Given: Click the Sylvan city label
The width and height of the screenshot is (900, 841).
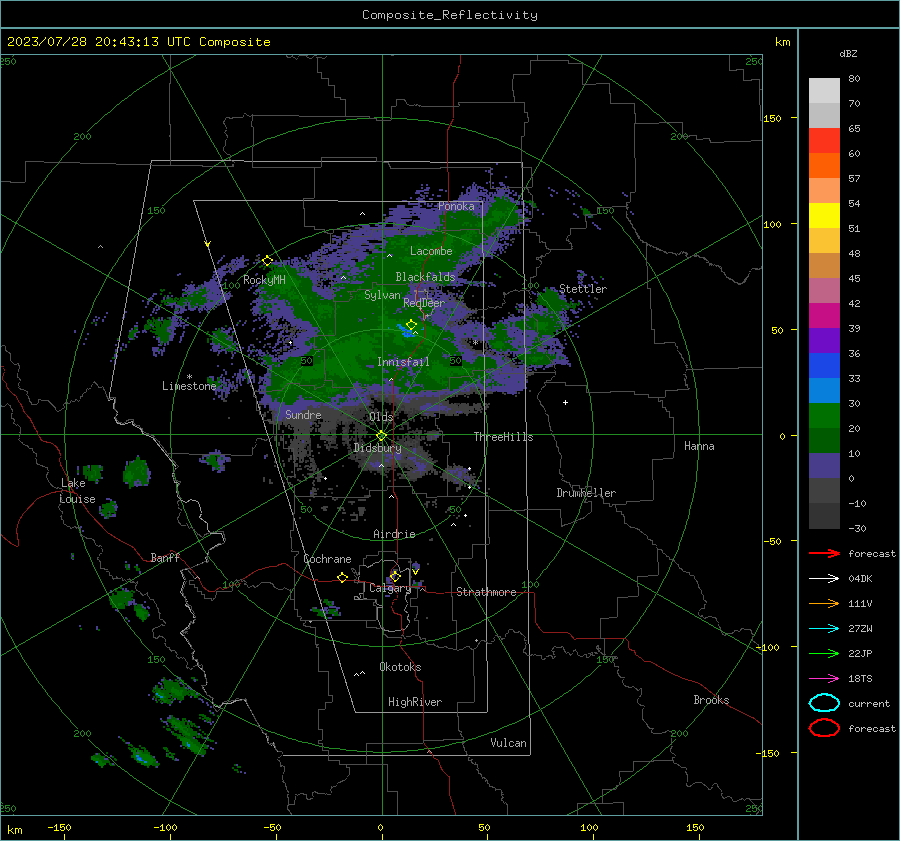Looking at the screenshot, I should coord(382,295).
